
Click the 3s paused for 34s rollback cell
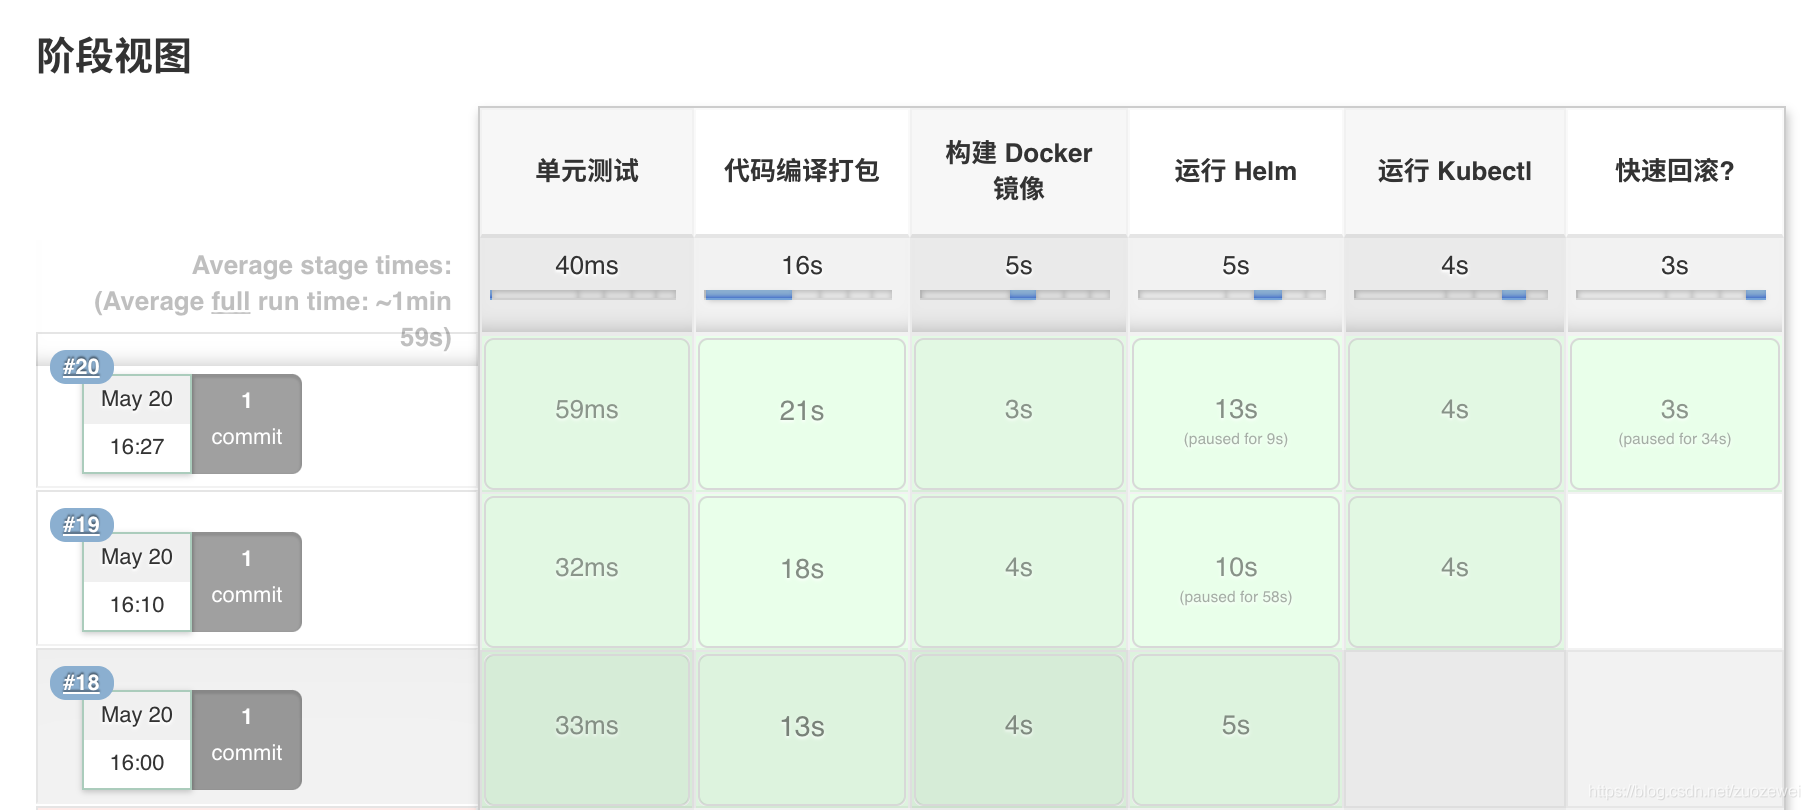pos(1675,414)
